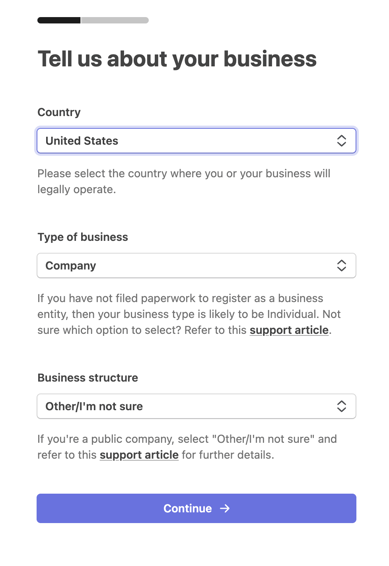Open the Type of business dropdown showing Company

[196, 266]
